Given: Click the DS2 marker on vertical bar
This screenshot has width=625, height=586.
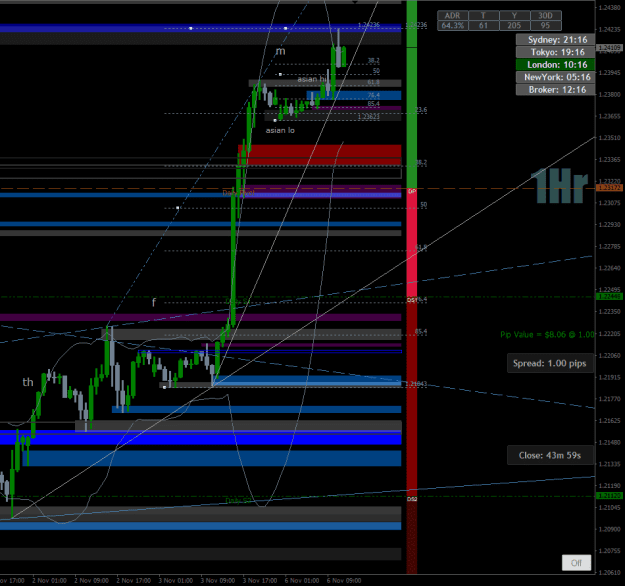Looking at the screenshot, I should pos(412,499).
